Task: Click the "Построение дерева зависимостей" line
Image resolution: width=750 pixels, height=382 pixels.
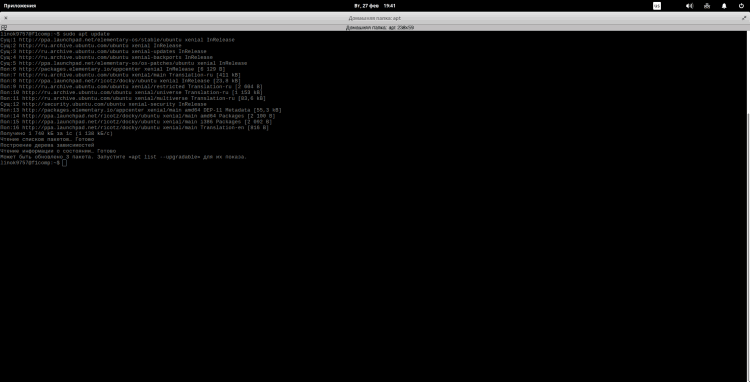Action: click(47, 145)
